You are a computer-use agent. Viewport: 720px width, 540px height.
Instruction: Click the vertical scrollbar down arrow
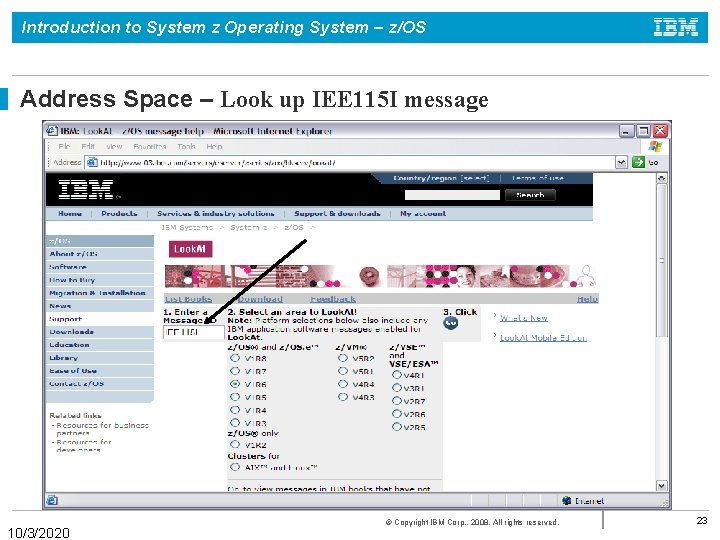click(x=661, y=485)
